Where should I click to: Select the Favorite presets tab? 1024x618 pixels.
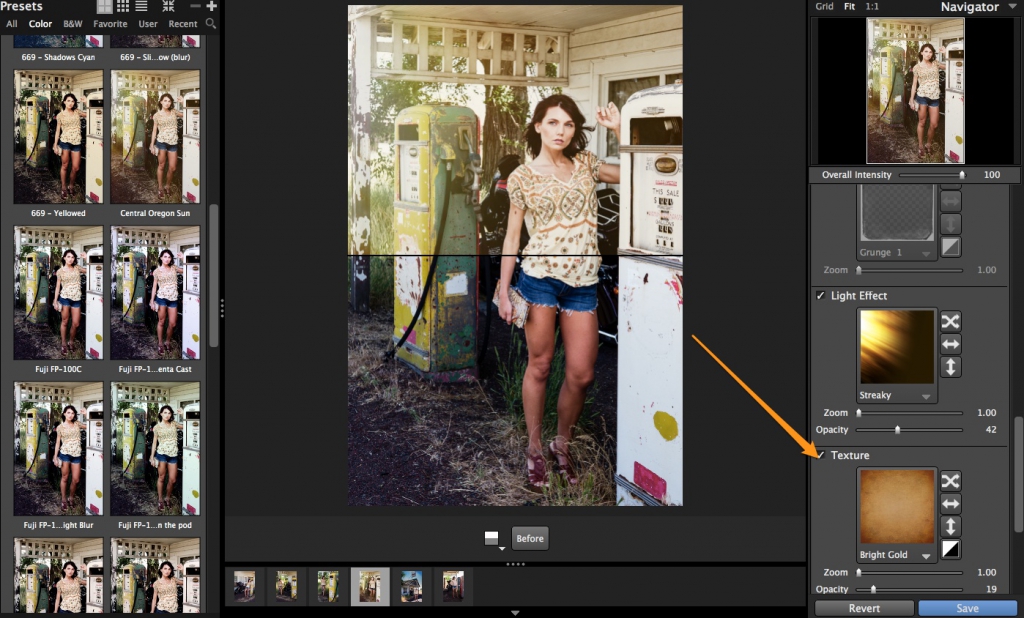[110, 24]
